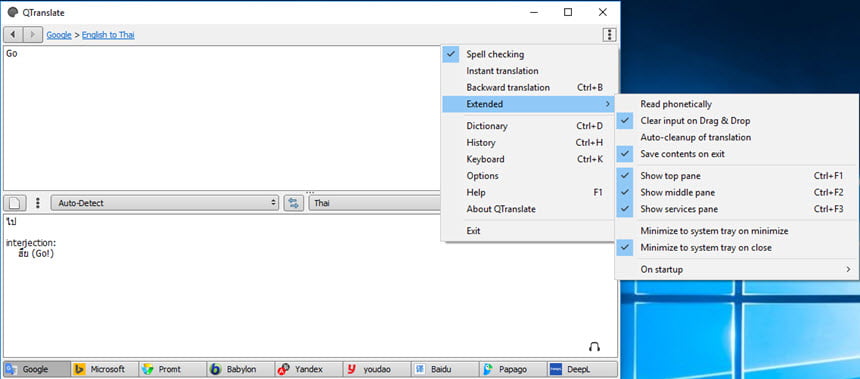Click the headphones listen icon
The height and width of the screenshot is (379, 860).
[594, 347]
